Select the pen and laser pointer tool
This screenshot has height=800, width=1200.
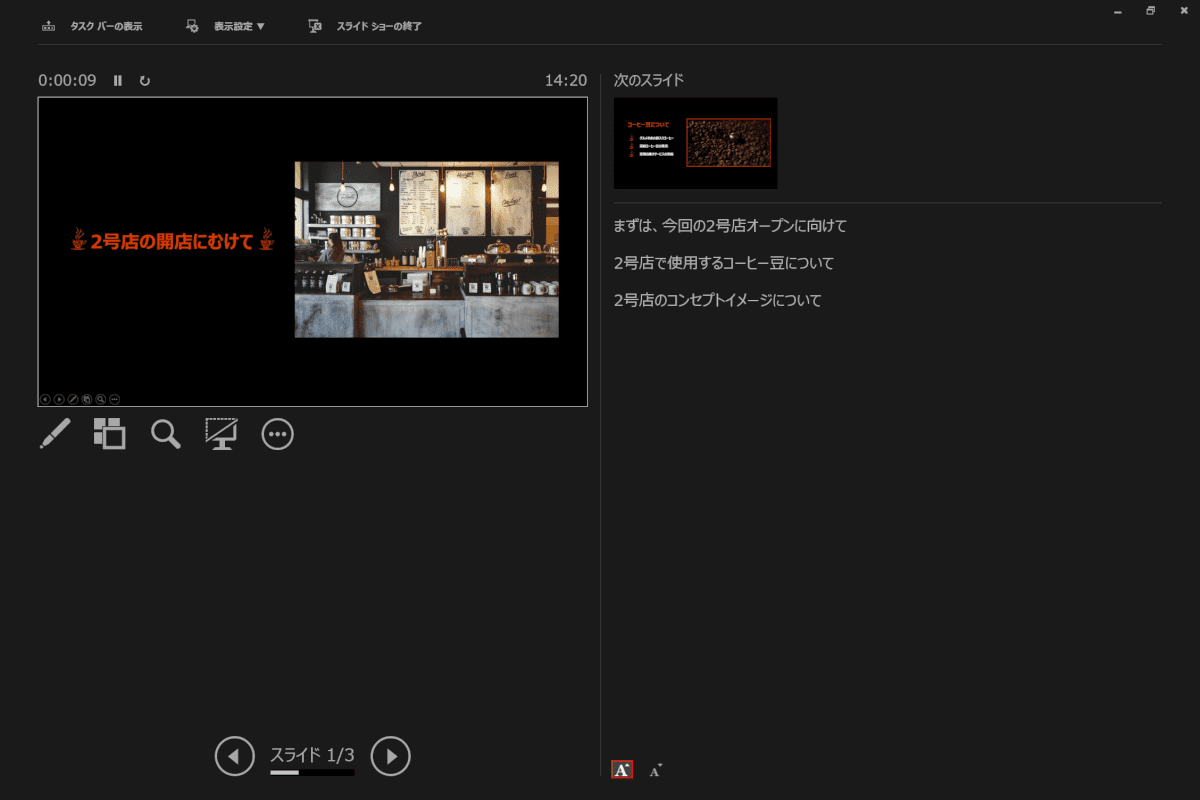55,433
